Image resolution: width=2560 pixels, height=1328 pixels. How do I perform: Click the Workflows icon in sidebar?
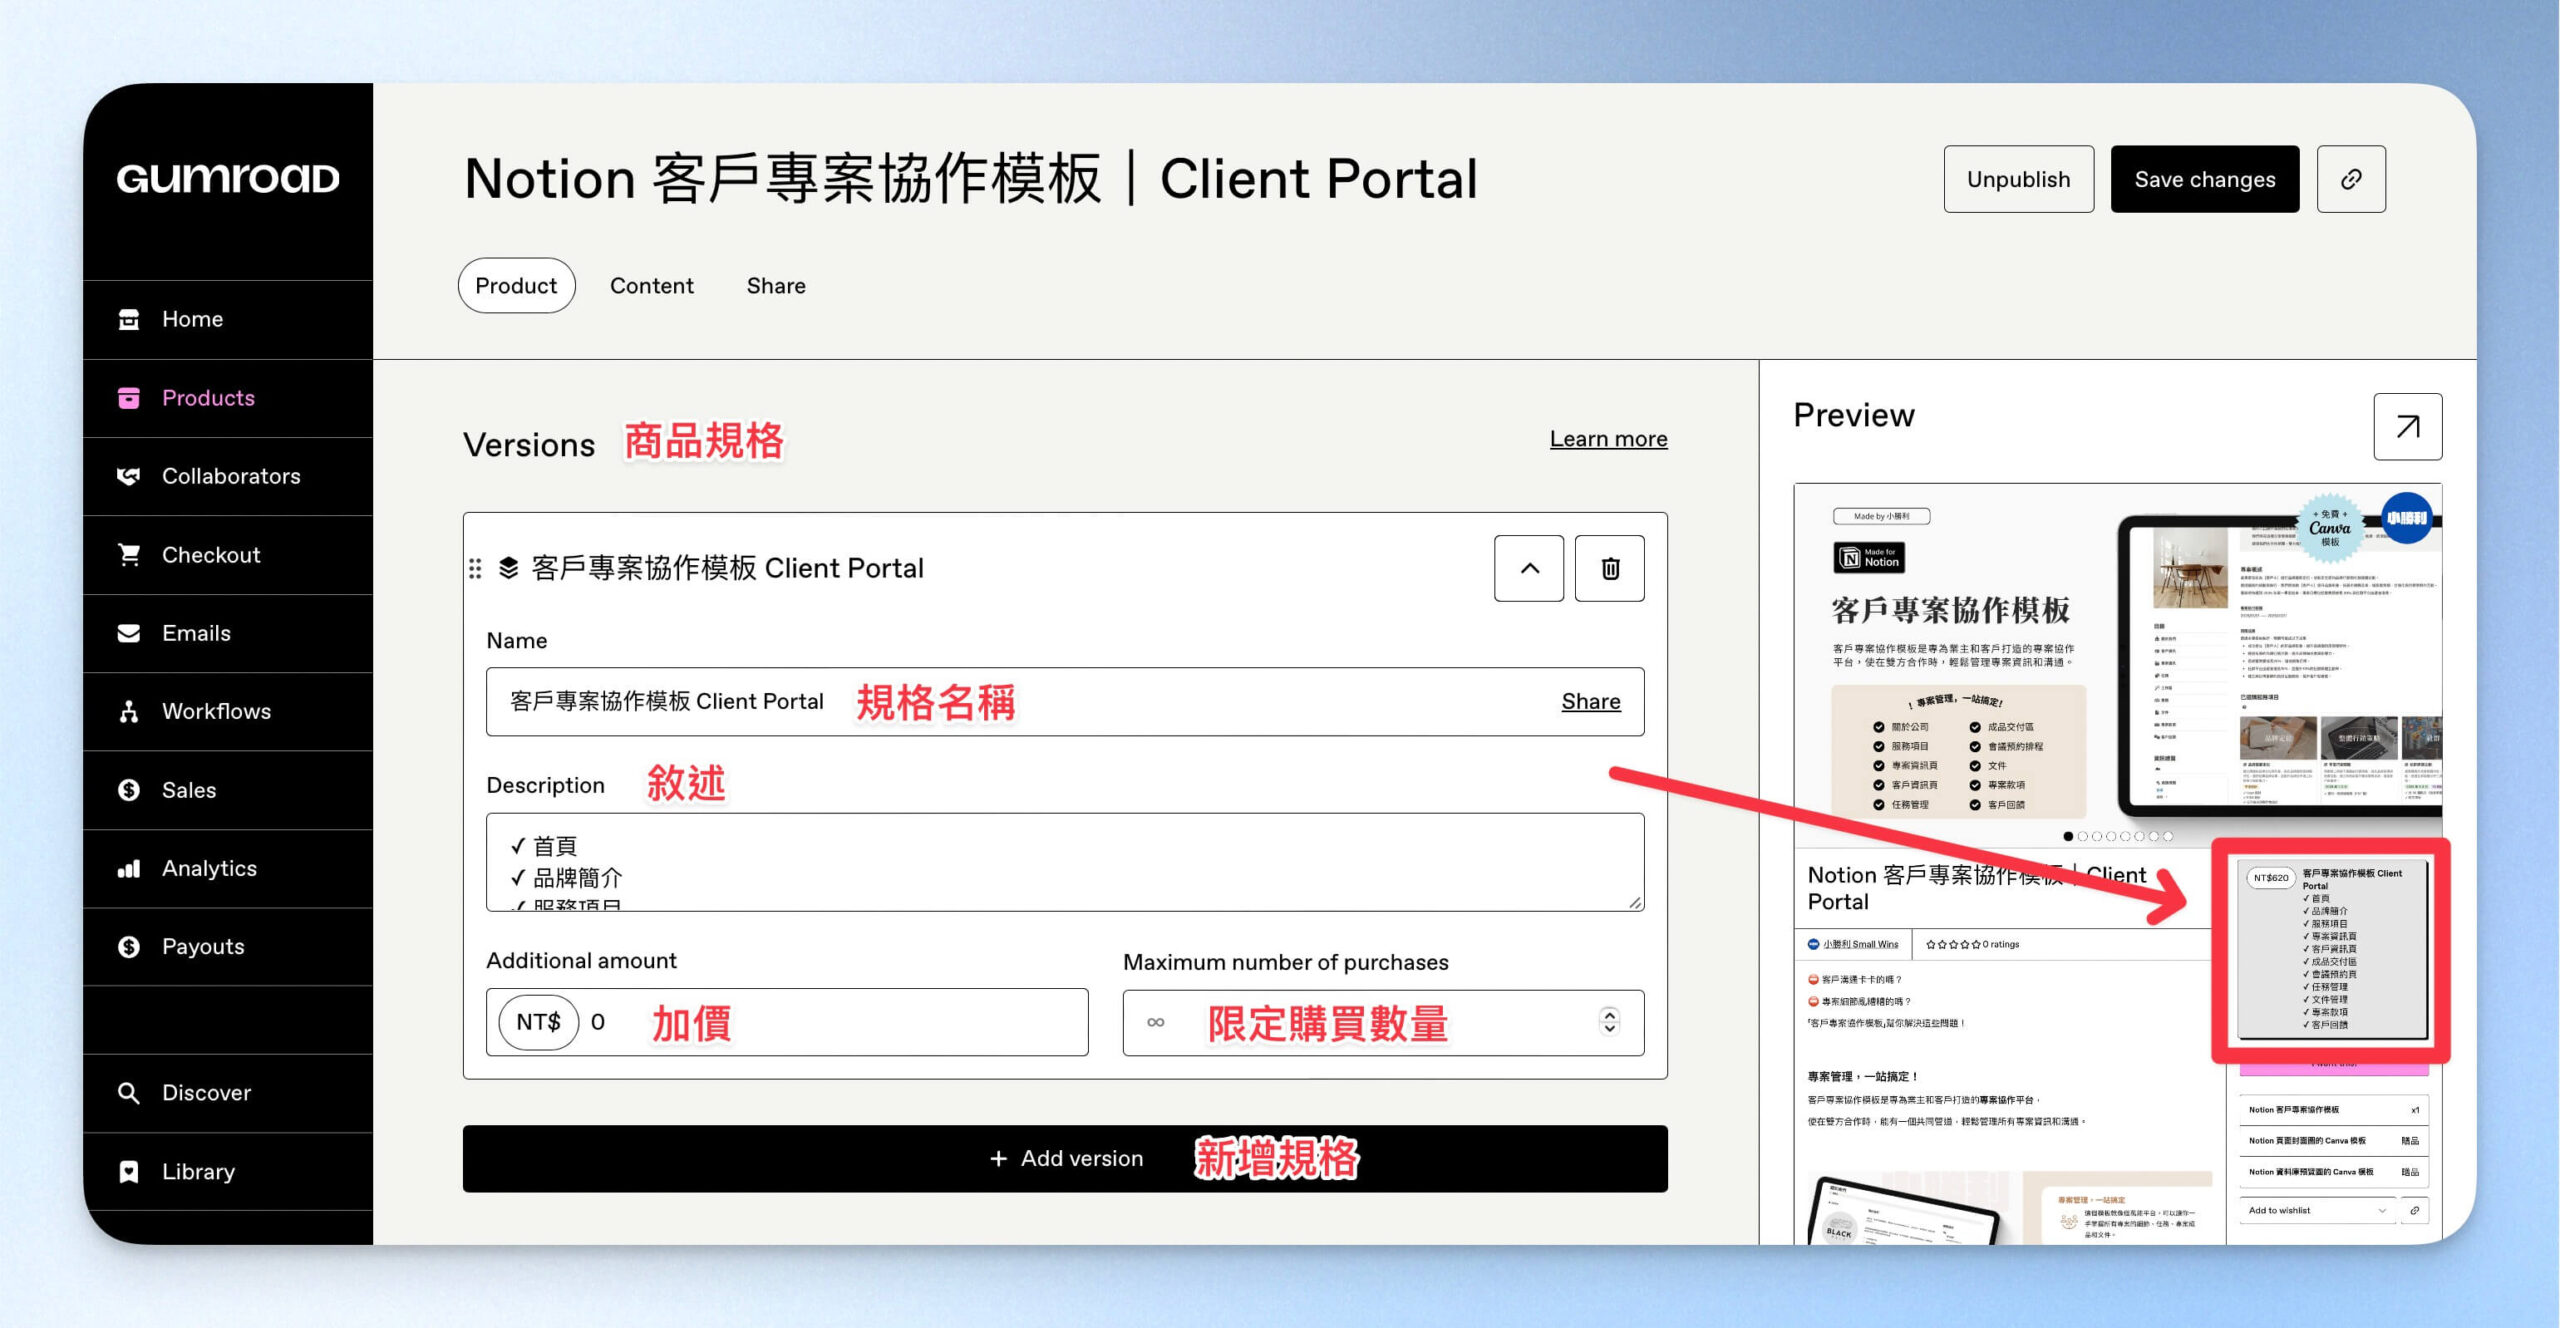(129, 711)
